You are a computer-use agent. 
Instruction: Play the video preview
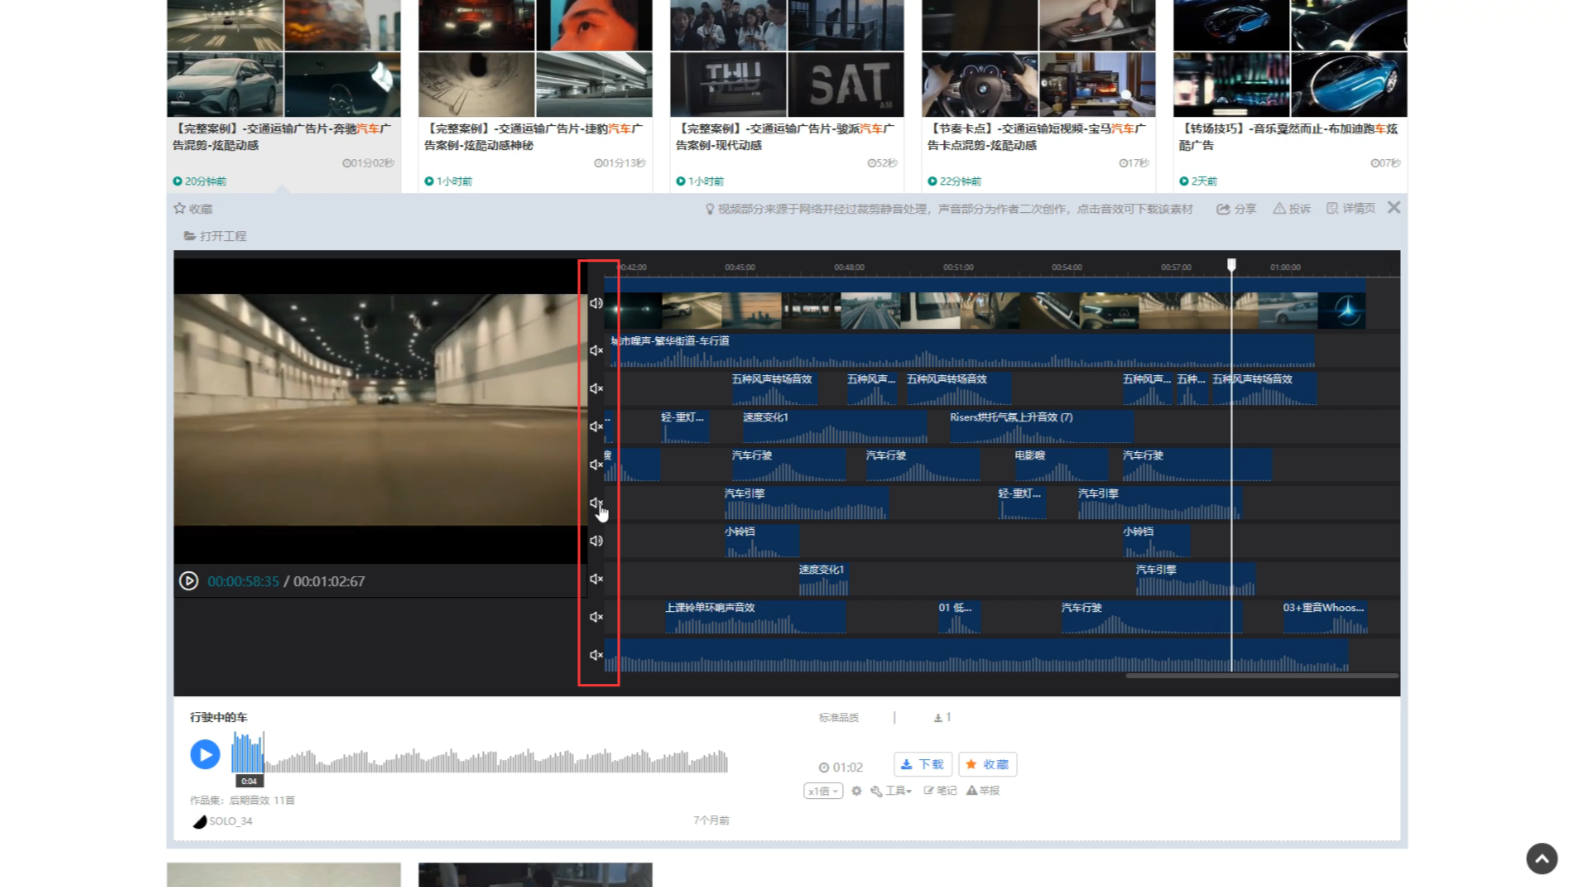(x=188, y=581)
